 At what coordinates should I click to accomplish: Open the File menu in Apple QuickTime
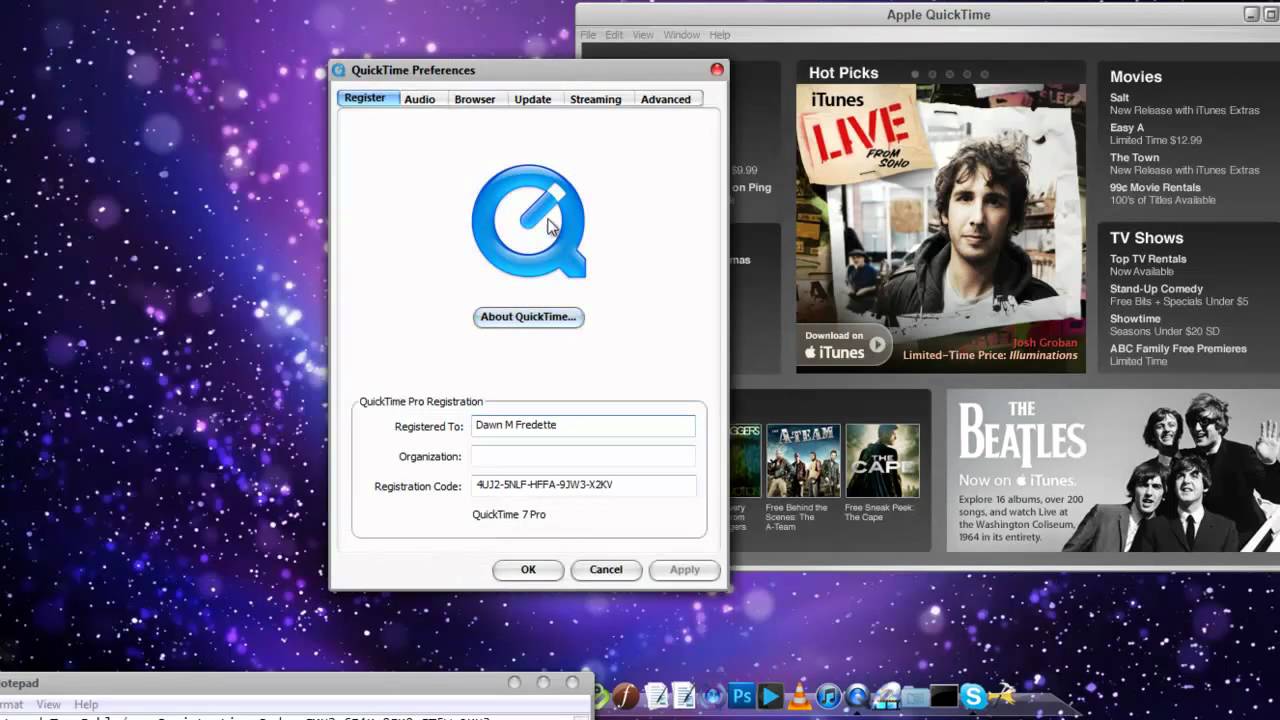589,35
